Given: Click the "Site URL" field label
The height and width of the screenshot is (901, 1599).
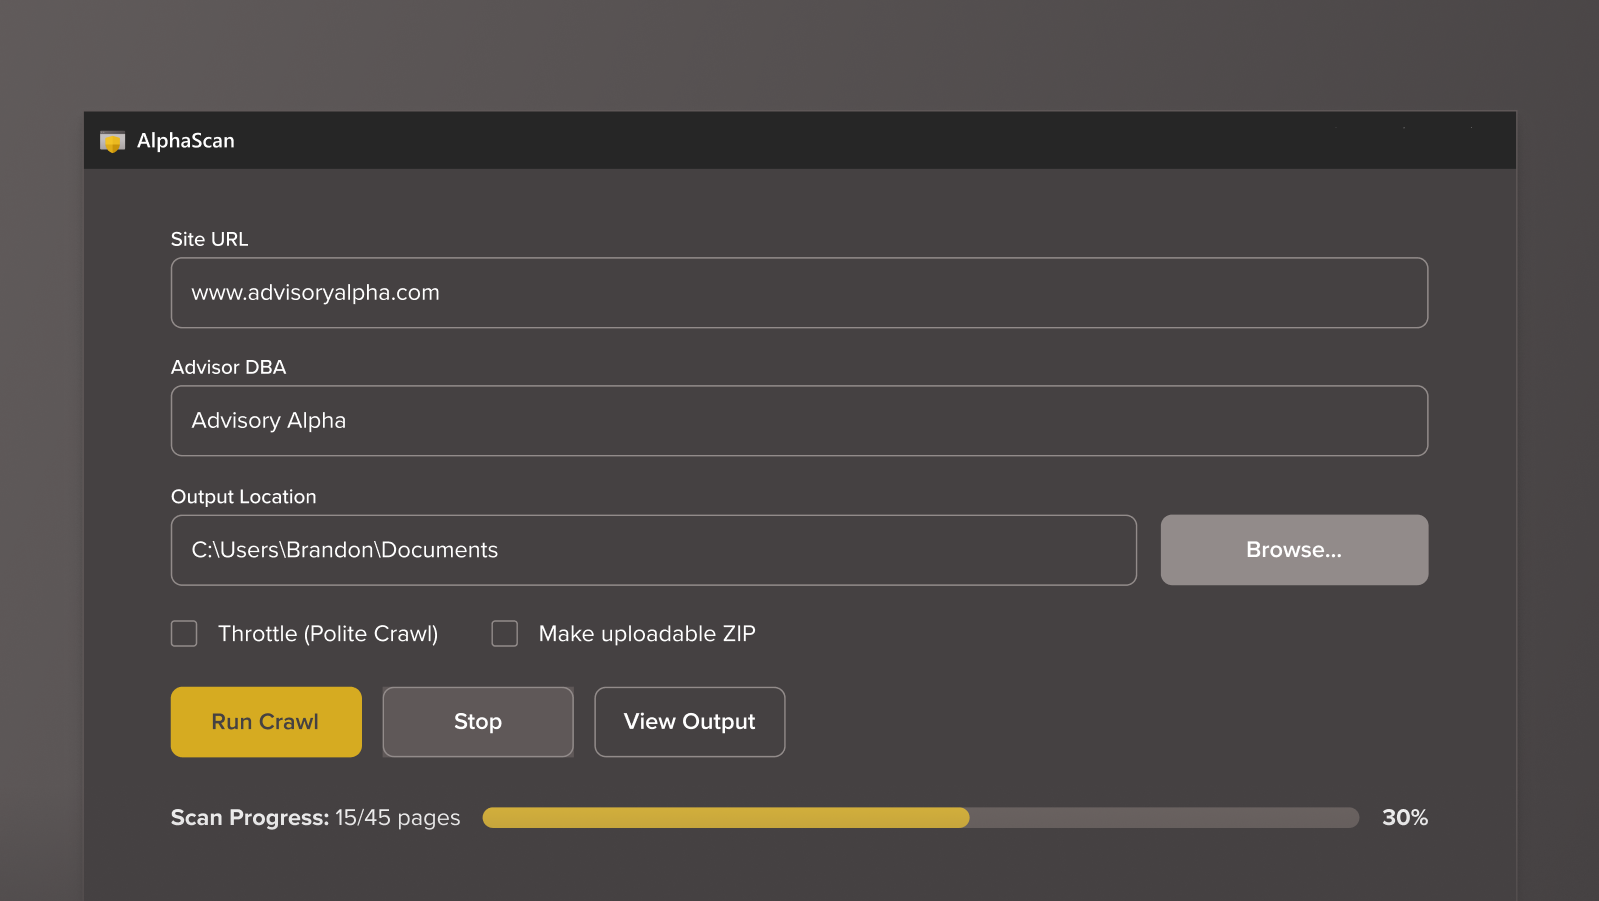Looking at the screenshot, I should 209,239.
